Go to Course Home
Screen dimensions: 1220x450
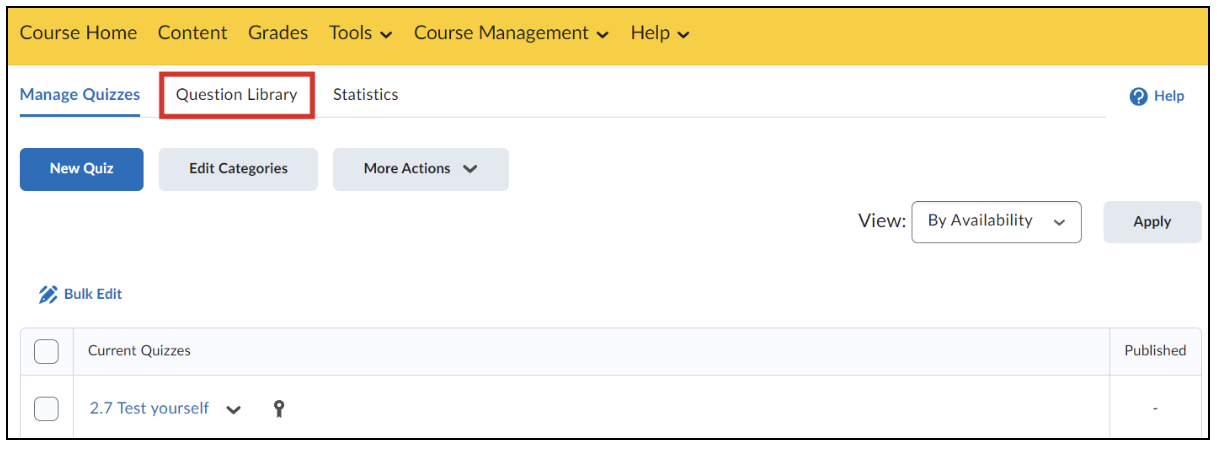pyautogui.click(x=78, y=33)
